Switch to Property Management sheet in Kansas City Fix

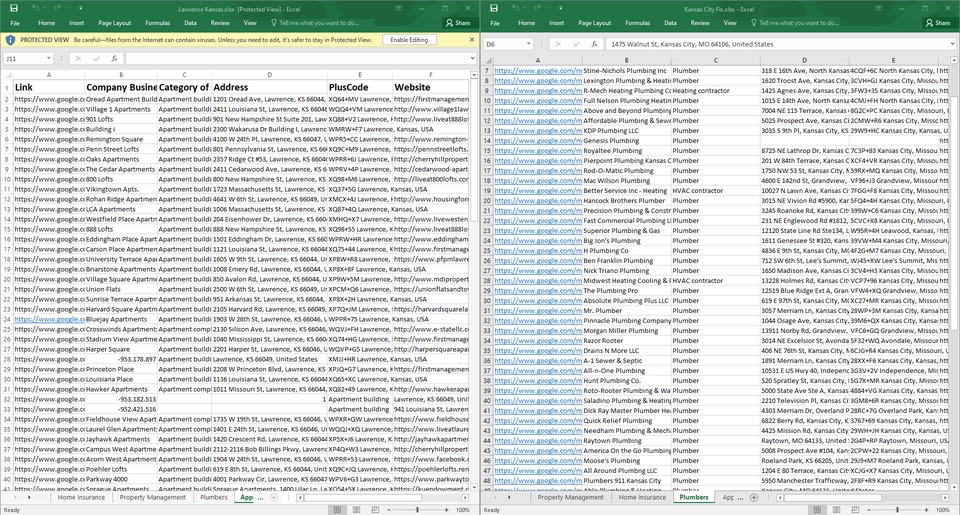tap(571, 497)
